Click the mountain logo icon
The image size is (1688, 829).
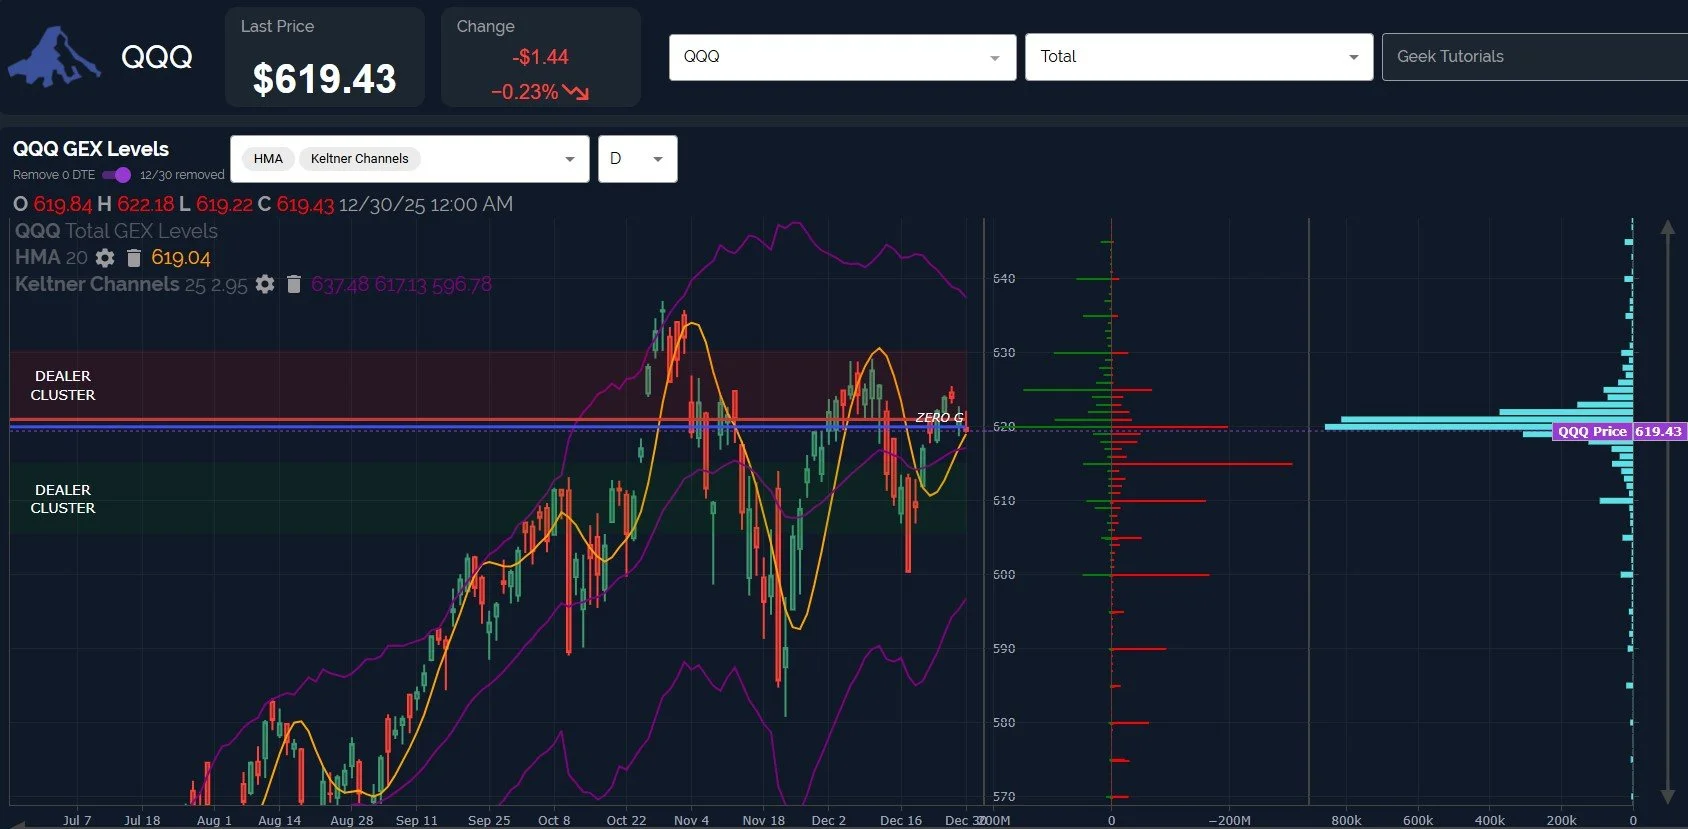click(x=54, y=57)
